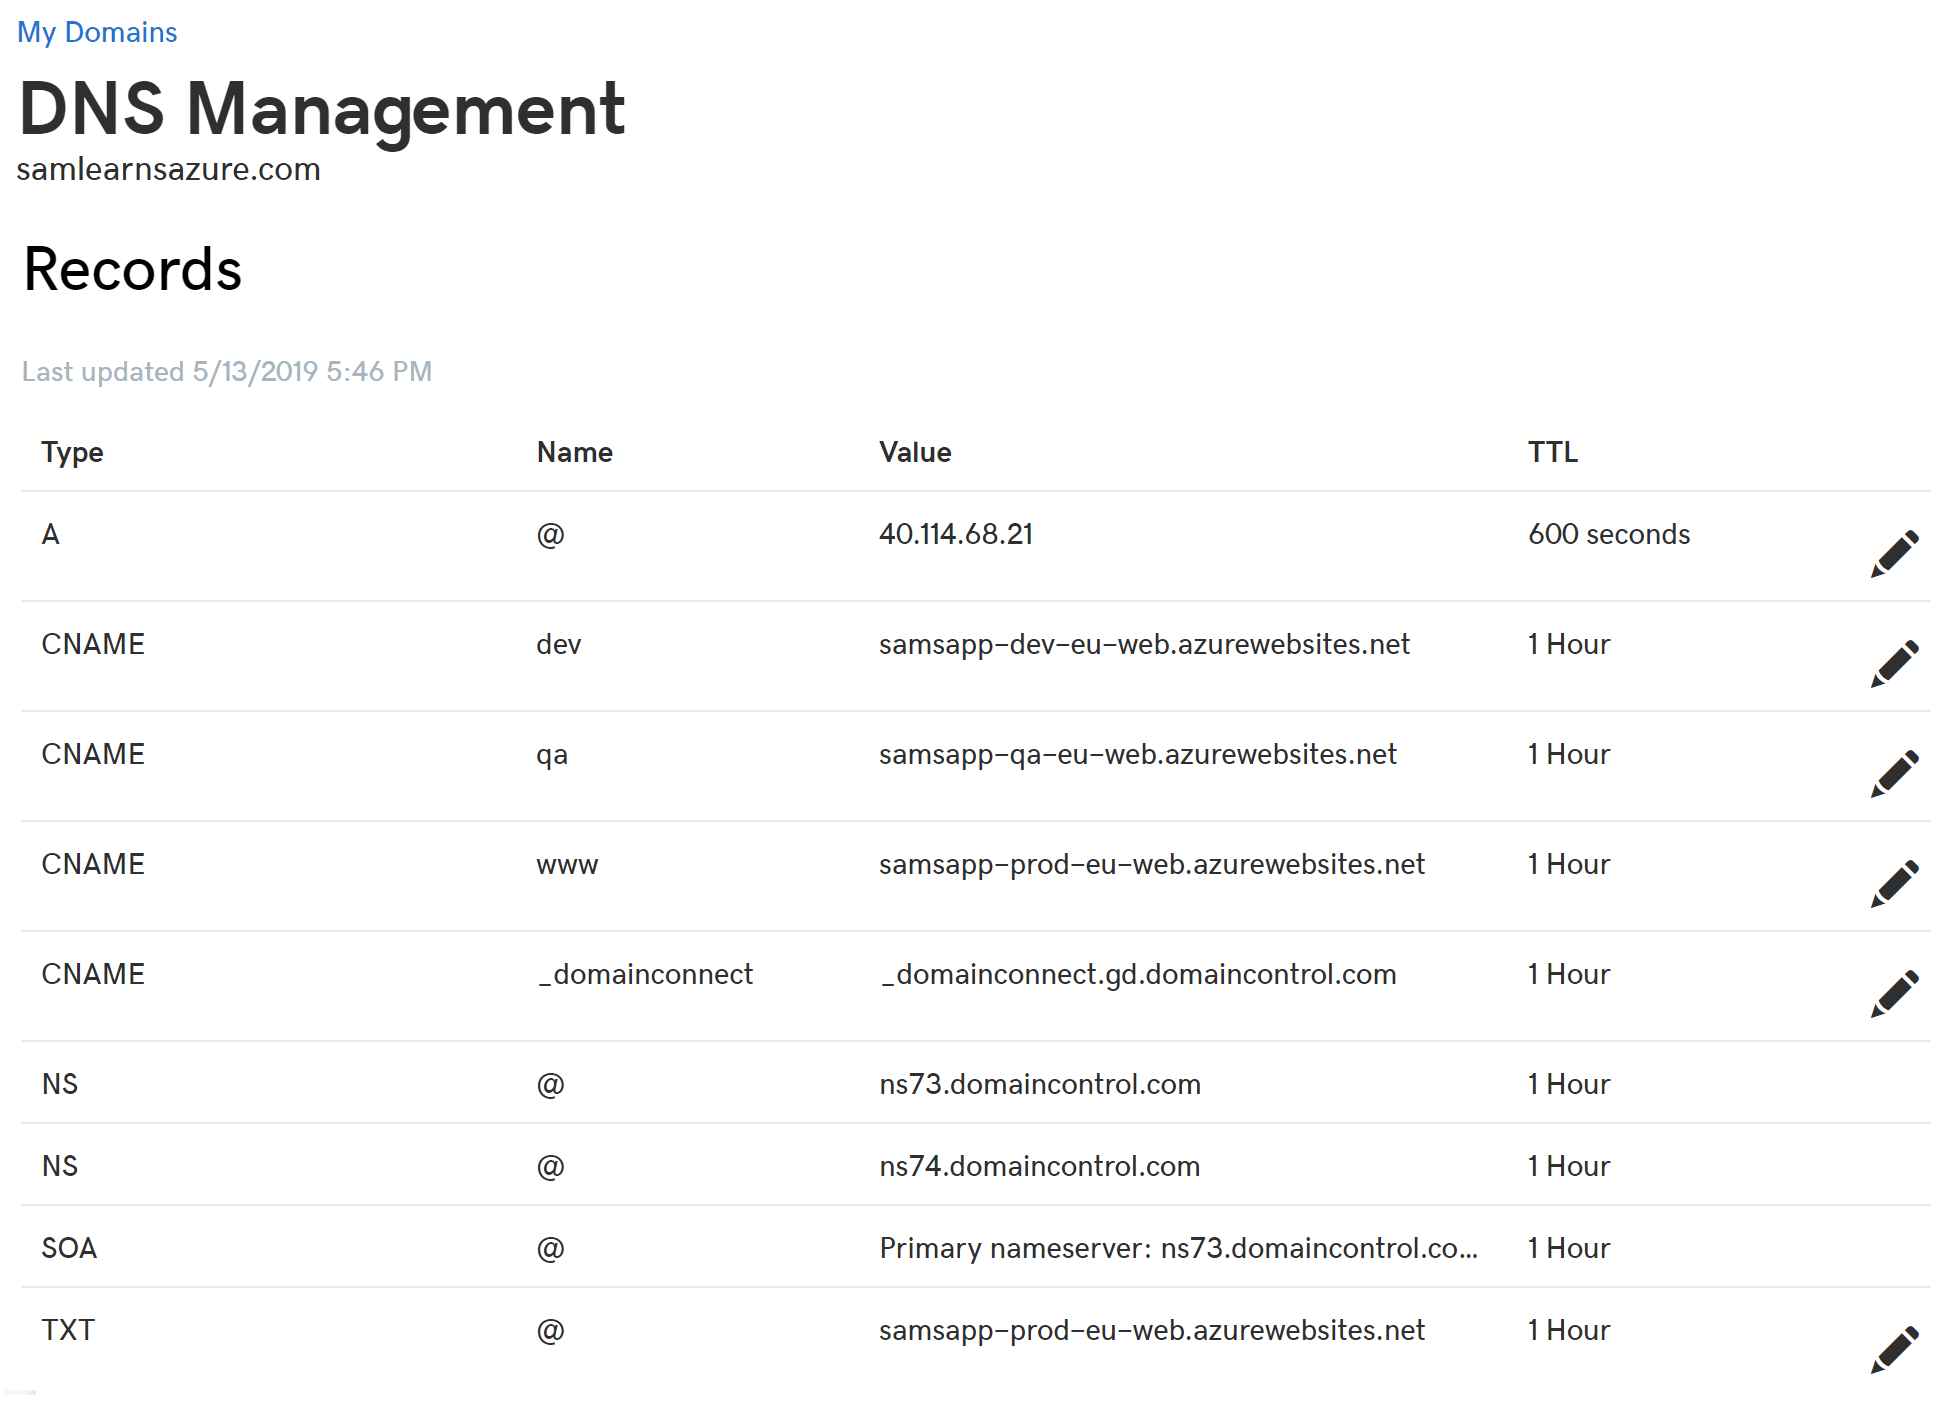
Task: Click the _domainconnect.gd.domaincontrol.com value
Action: 1137,974
